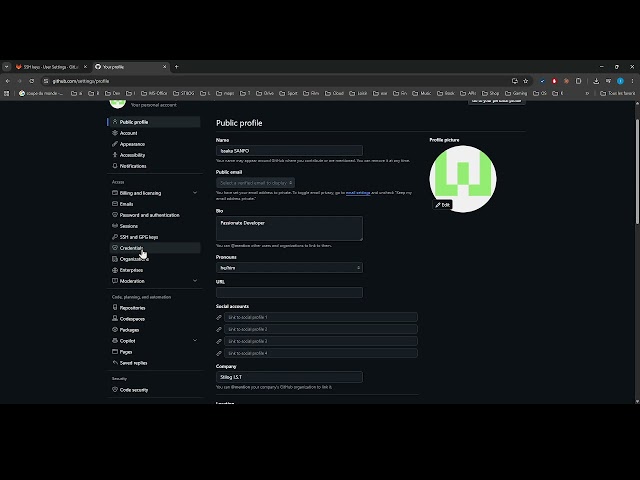
Task: Click the globe icon beside Enterprises
Action: pos(115,270)
